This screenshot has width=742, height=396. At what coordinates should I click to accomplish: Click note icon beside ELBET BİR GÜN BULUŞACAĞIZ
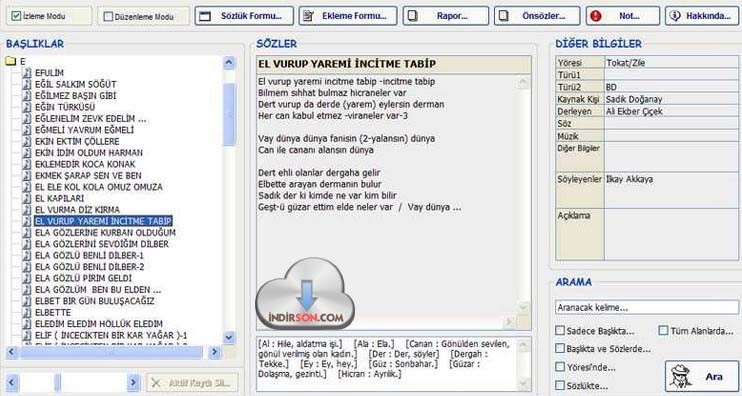pyautogui.click(x=27, y=300)
